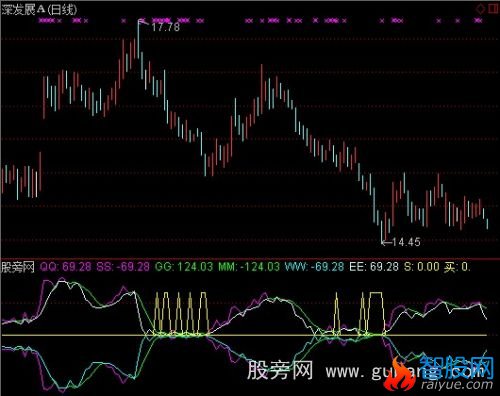
Task: Click the GG: 124.03 indicator value
Action: coord(184,267)
